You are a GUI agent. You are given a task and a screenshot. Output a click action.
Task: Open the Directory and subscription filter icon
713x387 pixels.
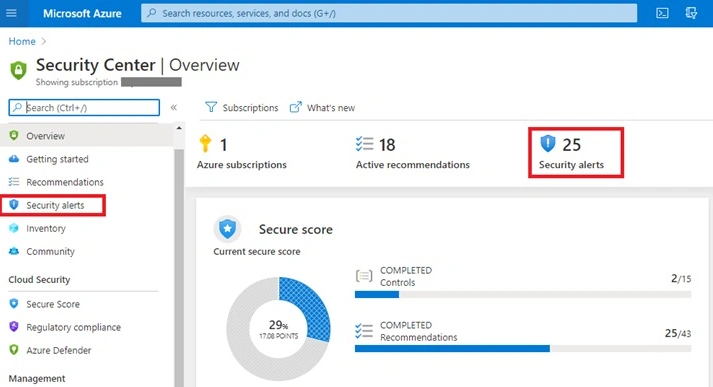(x=691, y=13)
